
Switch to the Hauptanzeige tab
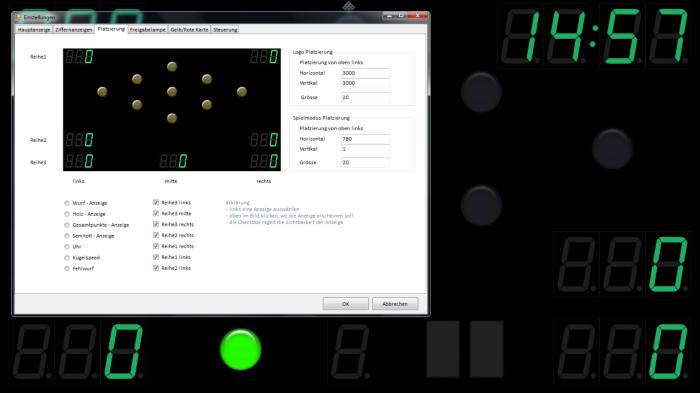(x=34, y=29)
